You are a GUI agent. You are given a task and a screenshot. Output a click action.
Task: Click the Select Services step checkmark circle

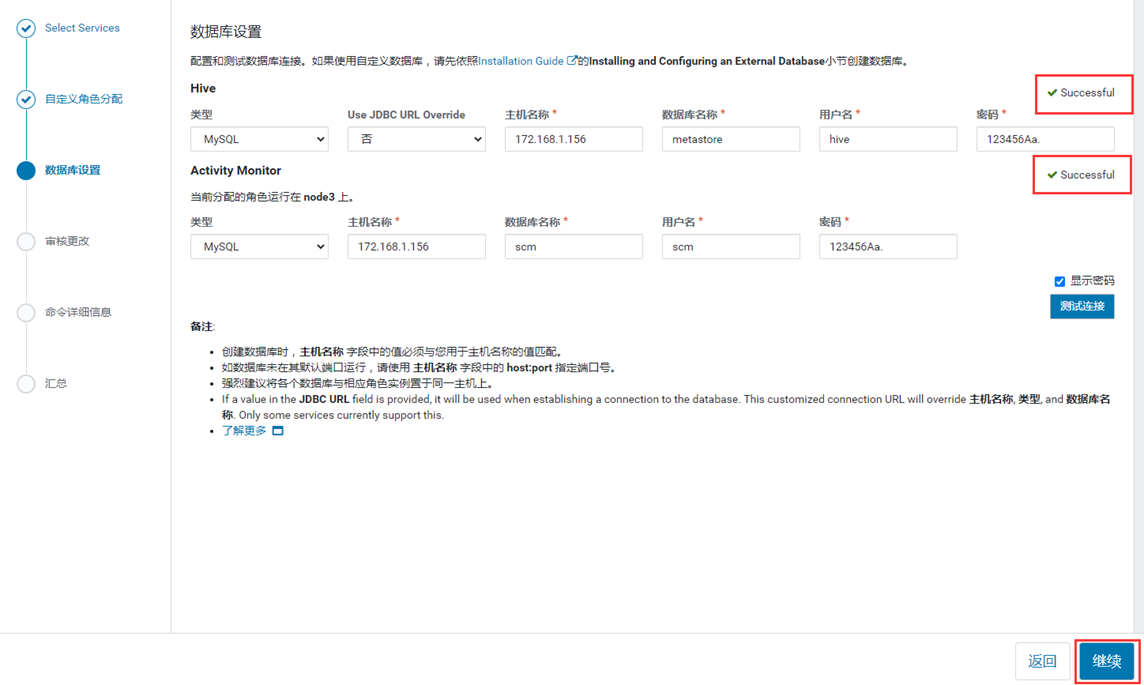(26, 28)
